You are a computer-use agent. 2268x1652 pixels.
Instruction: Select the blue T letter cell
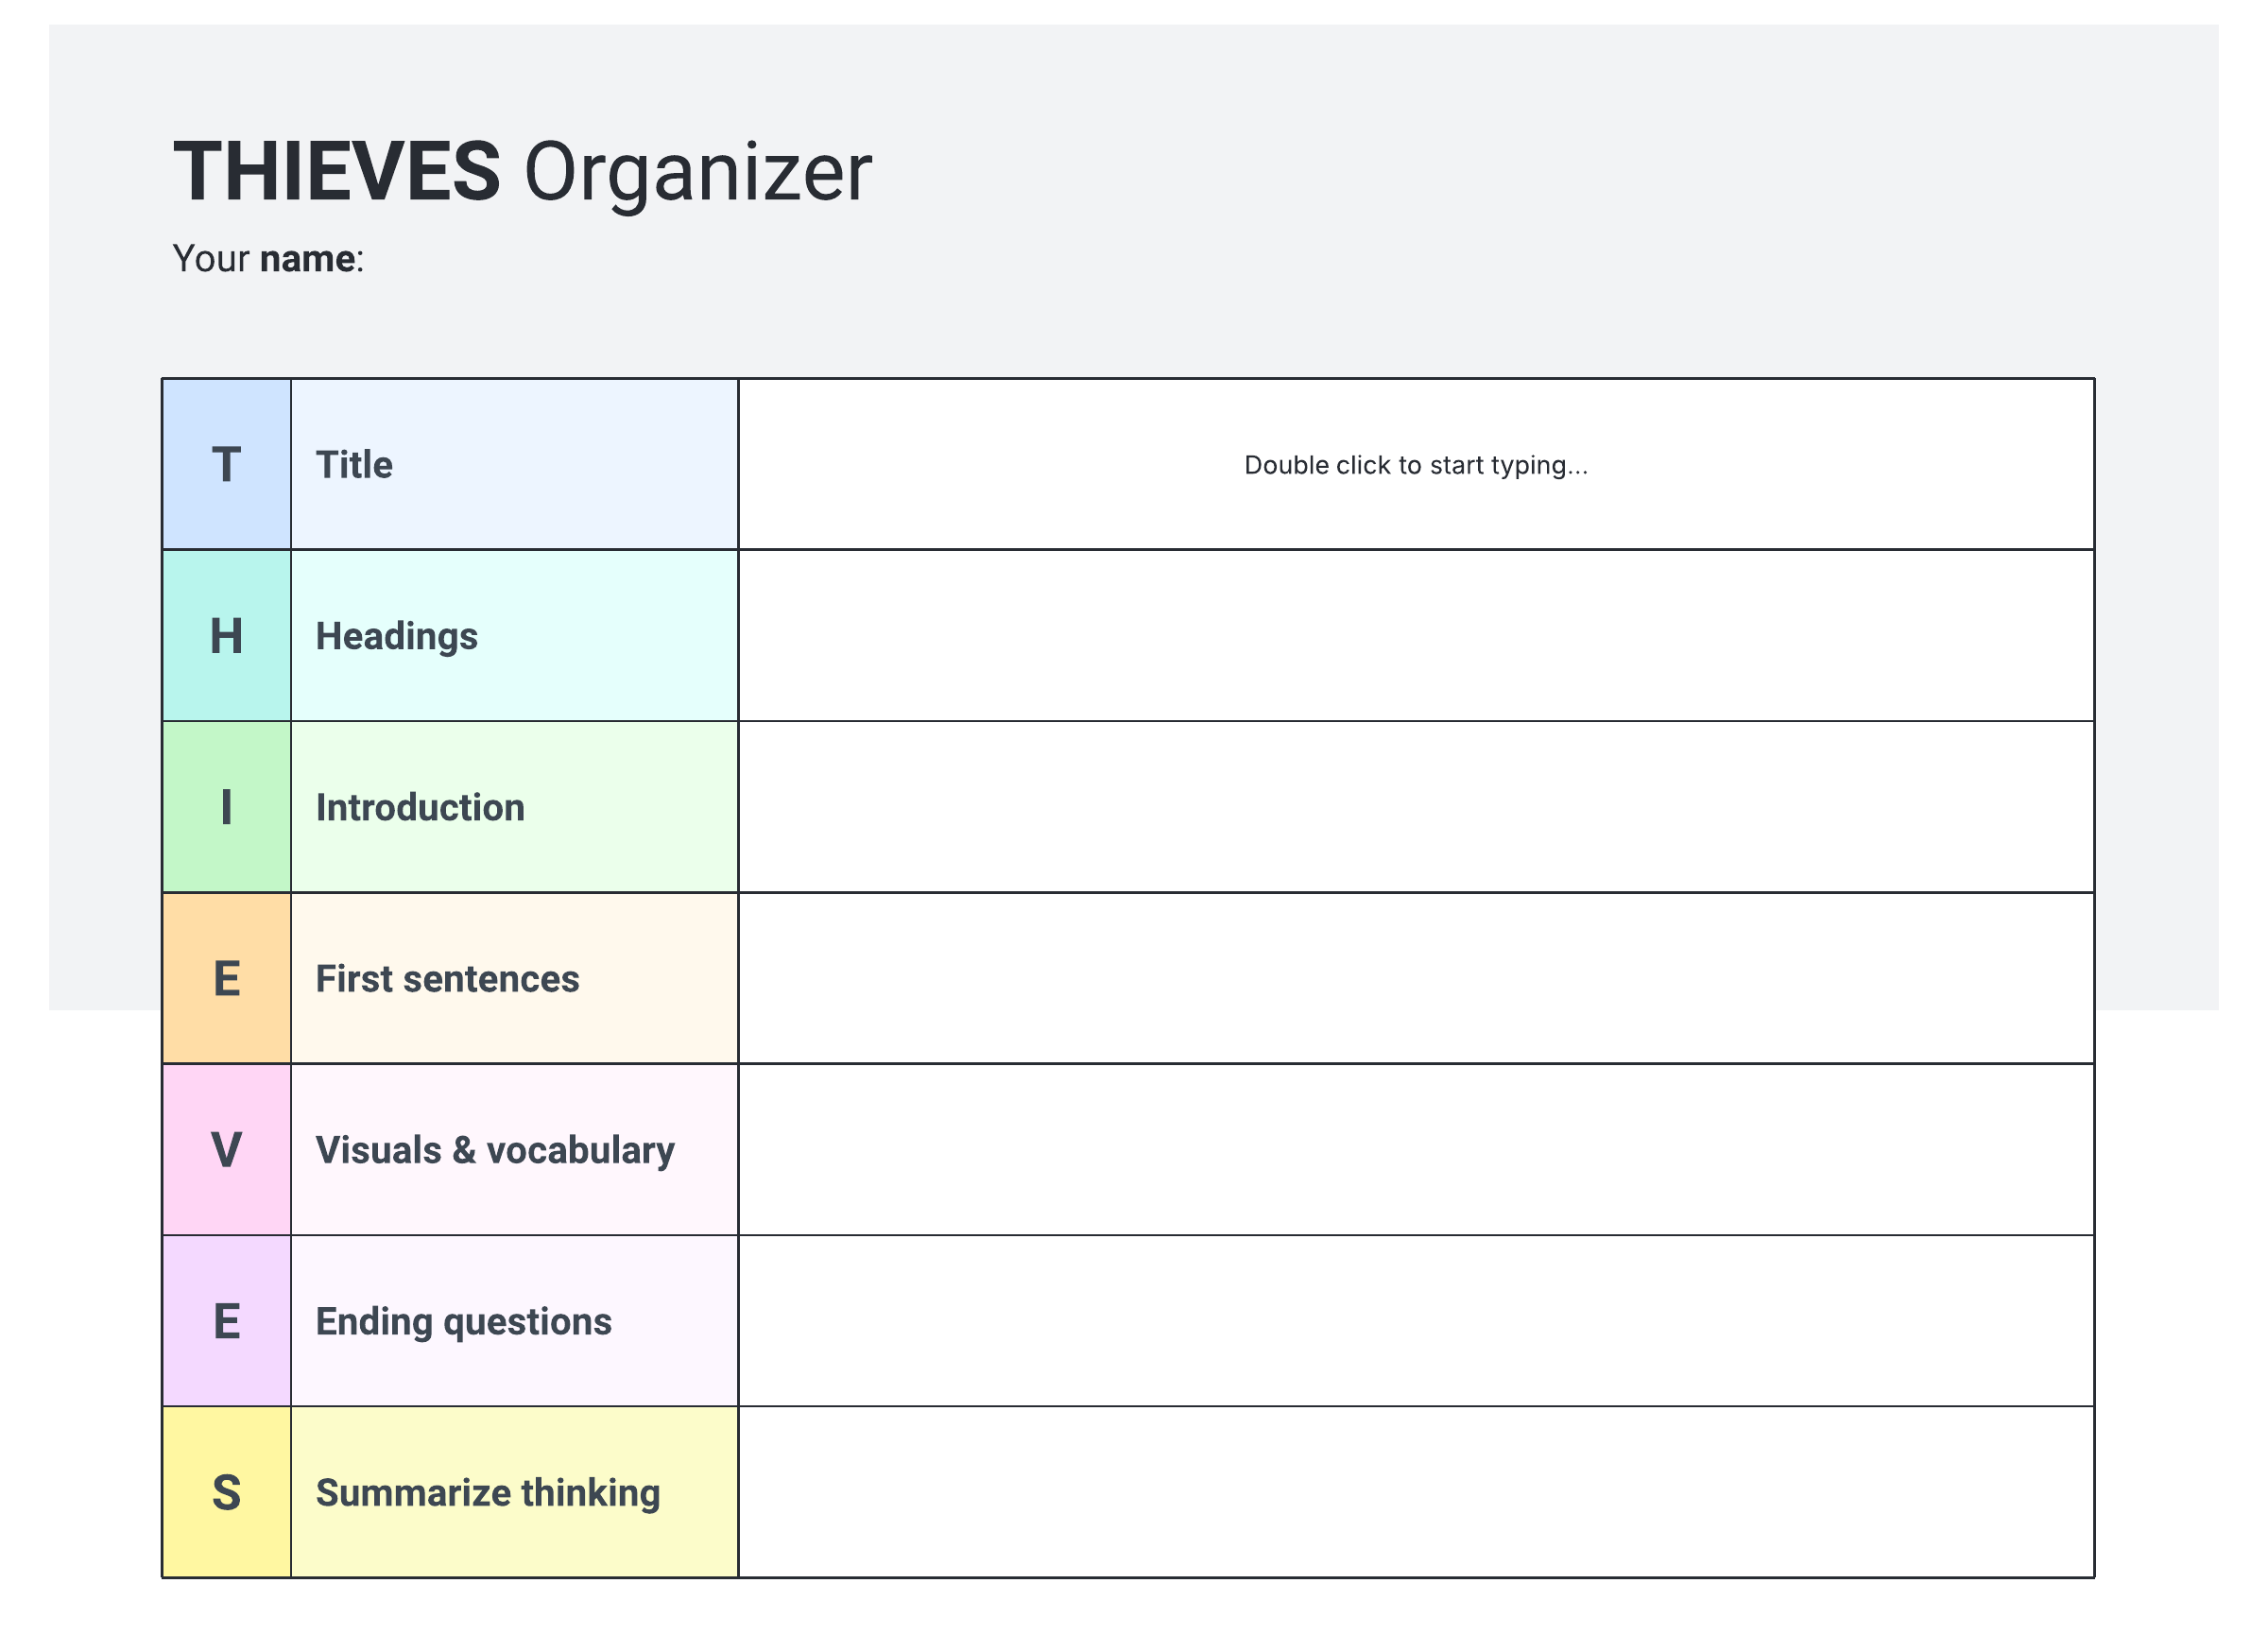[x=227, y=465]
